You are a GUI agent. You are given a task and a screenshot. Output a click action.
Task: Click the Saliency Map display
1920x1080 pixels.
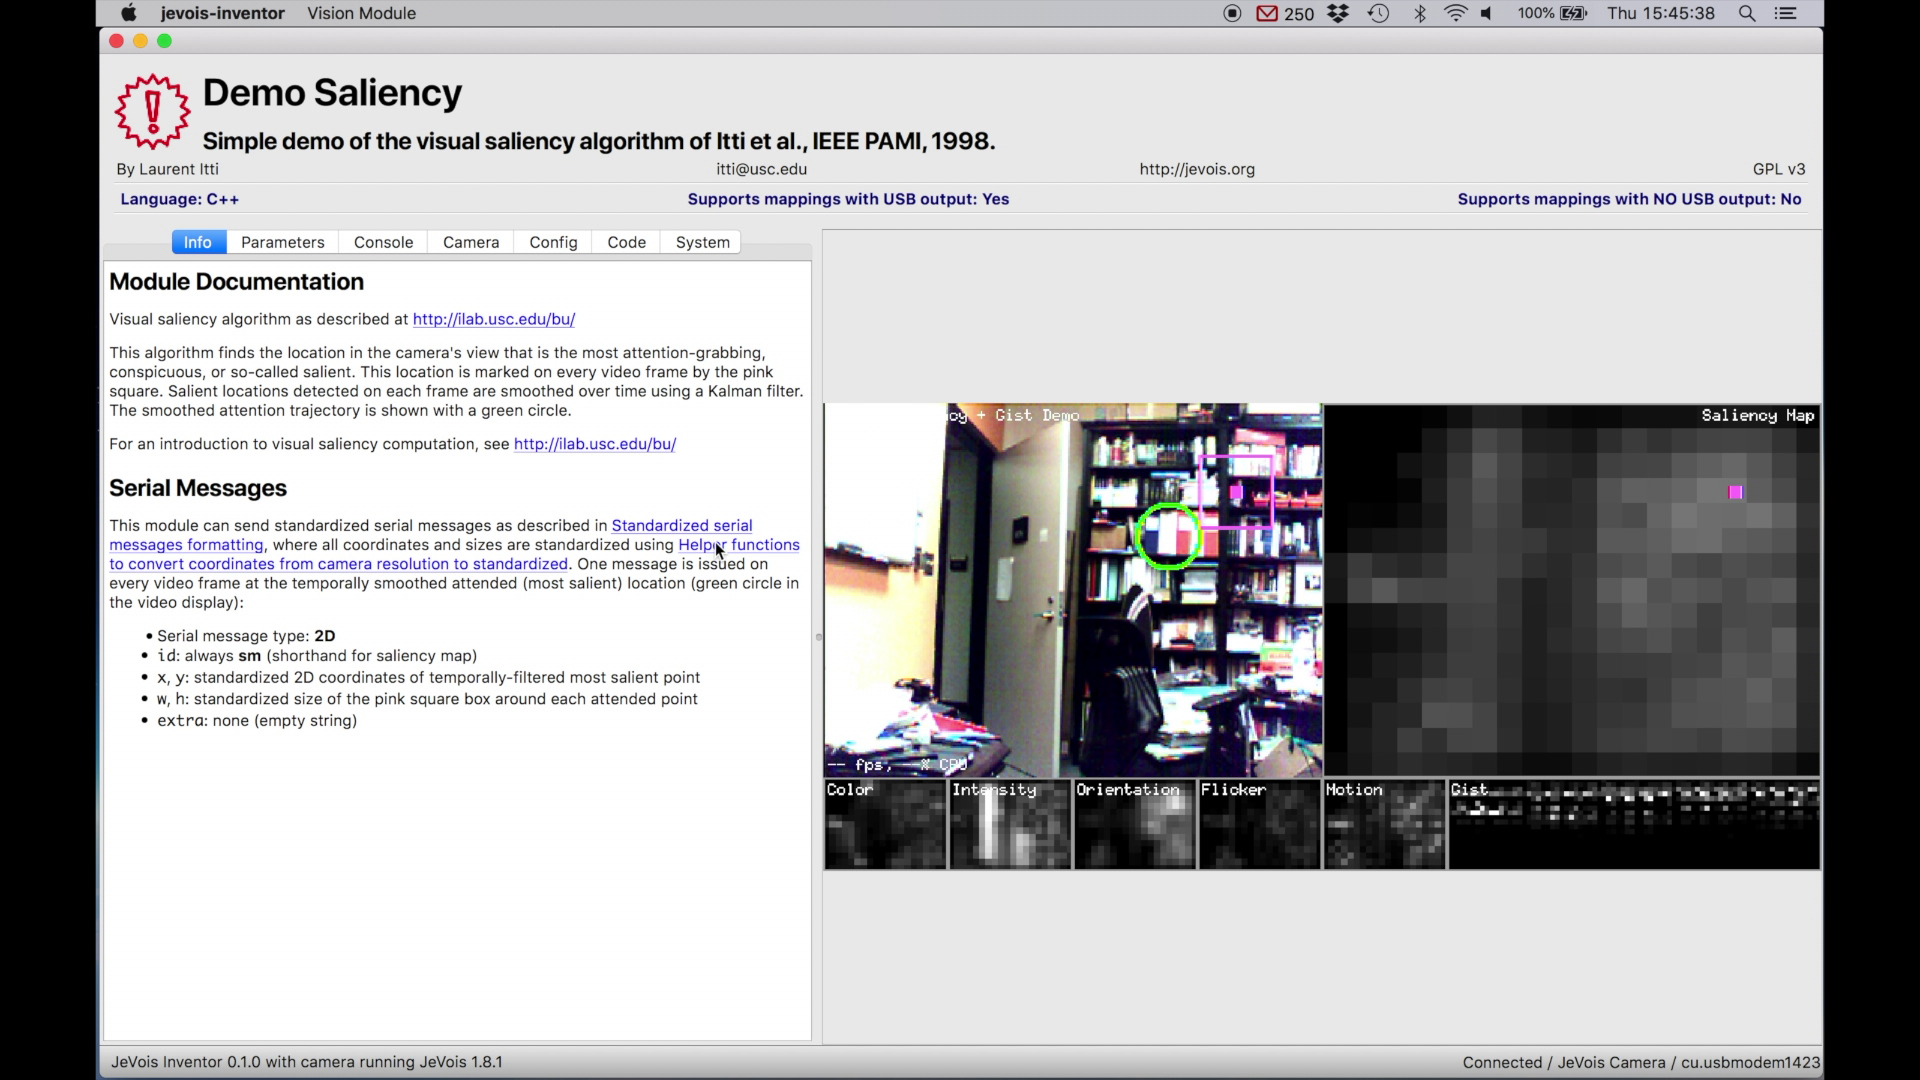(x=1572, y=590)
